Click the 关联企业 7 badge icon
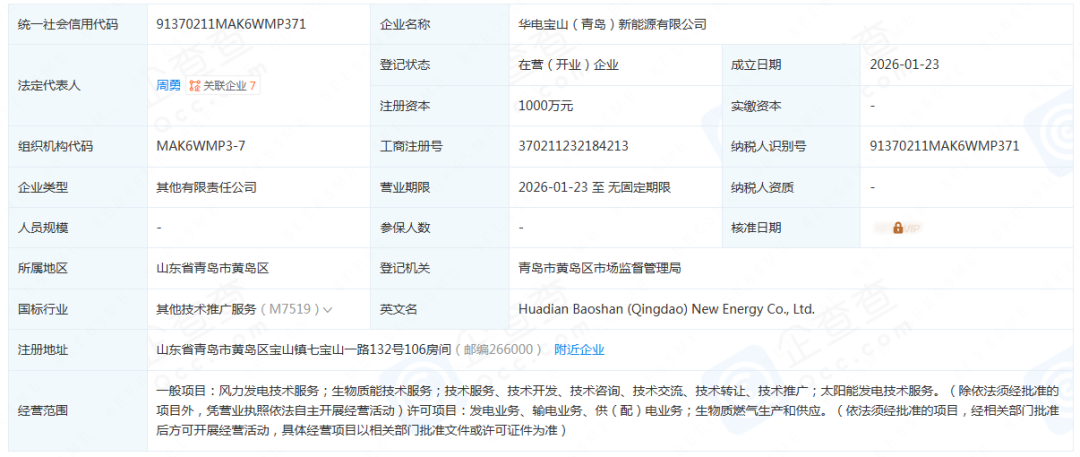The width and height of the screenshot is (1080, 457). click(196, 86)
